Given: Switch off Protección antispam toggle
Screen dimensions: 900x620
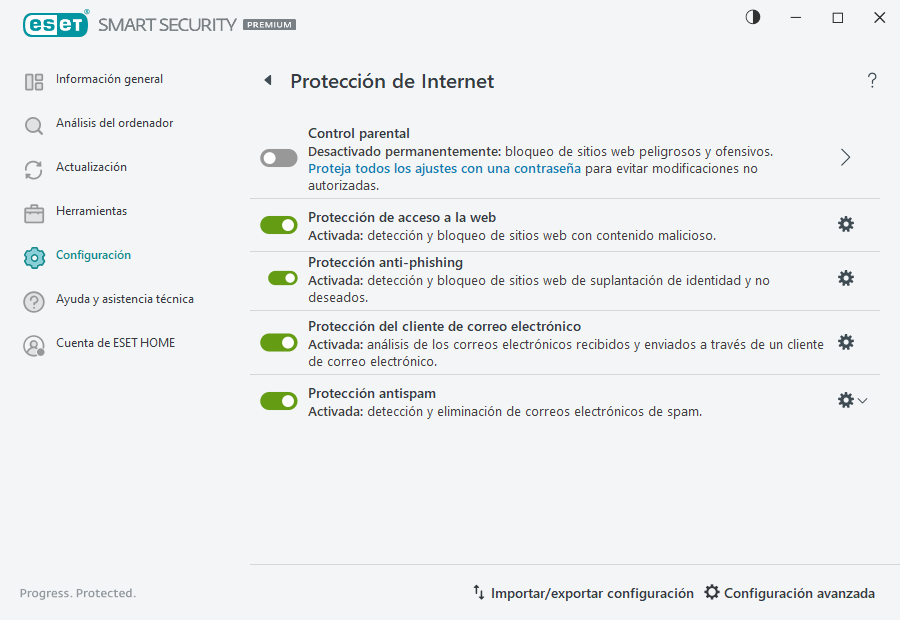Looking at the screenshot, I should click(x=279, y=401).
